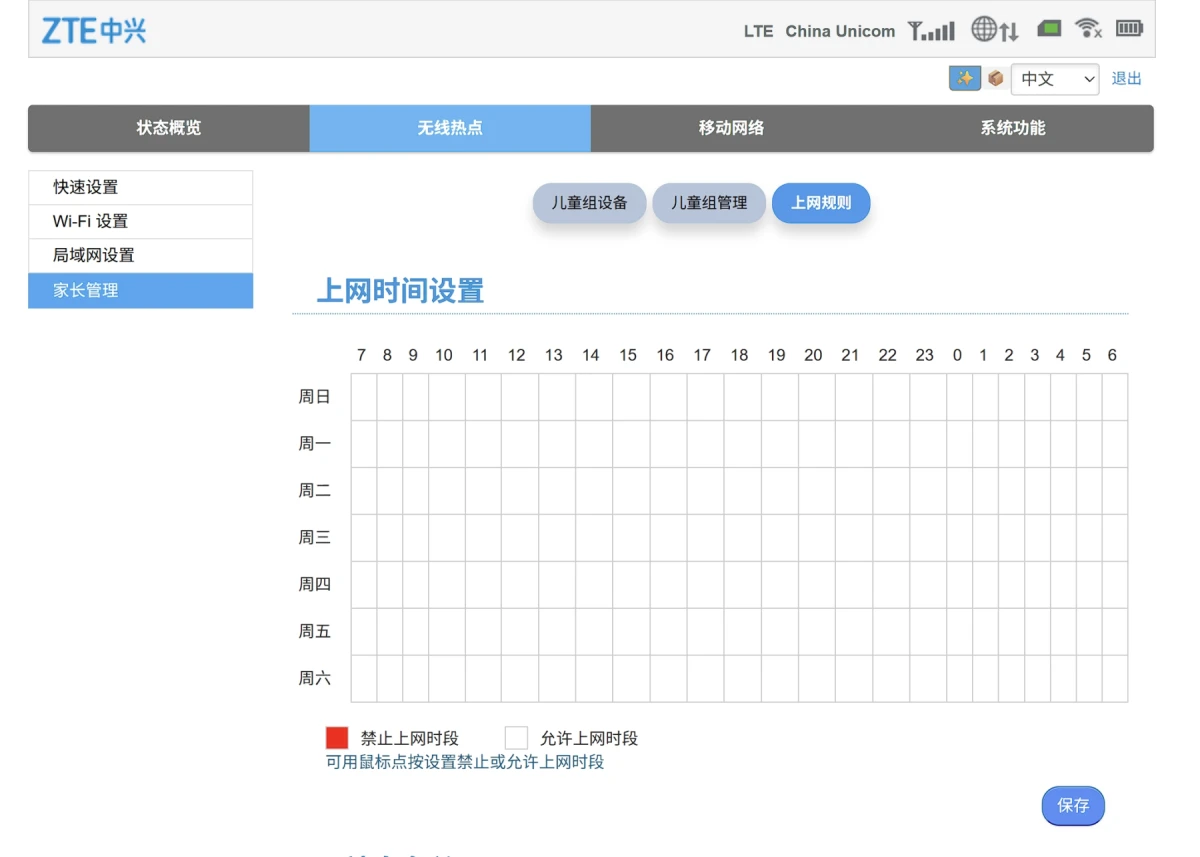Click the green SIM card icon

[1049, 29]
